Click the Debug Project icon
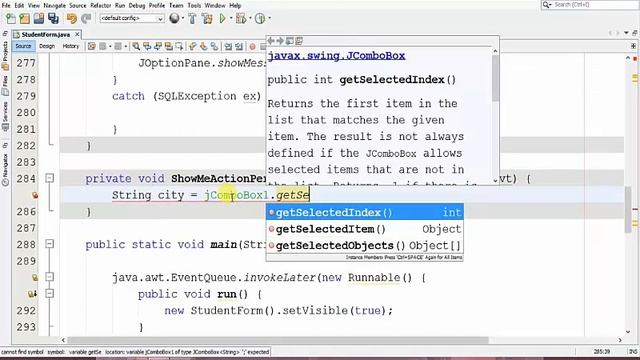This screenshot has height=360, width=640. (241, 18)
